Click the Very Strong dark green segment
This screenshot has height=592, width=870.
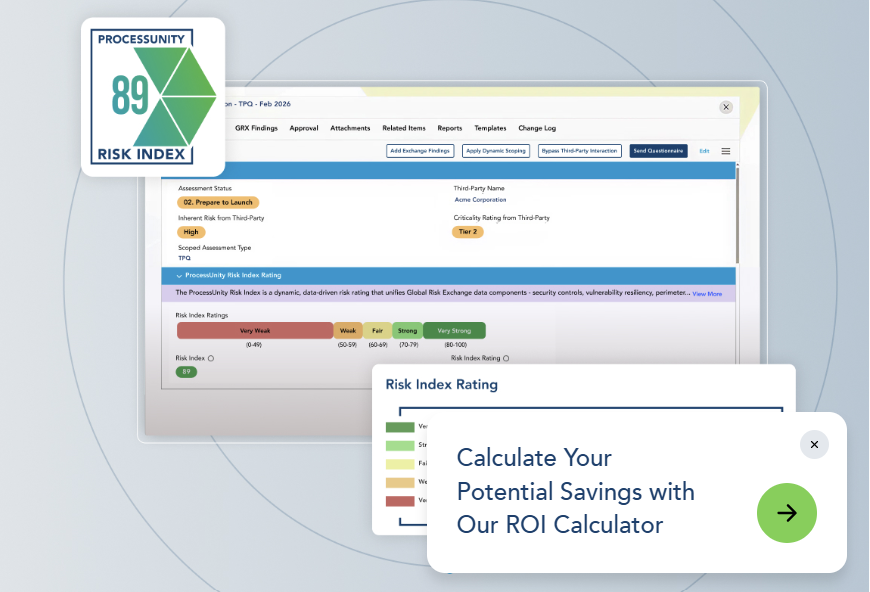[454, 331]
